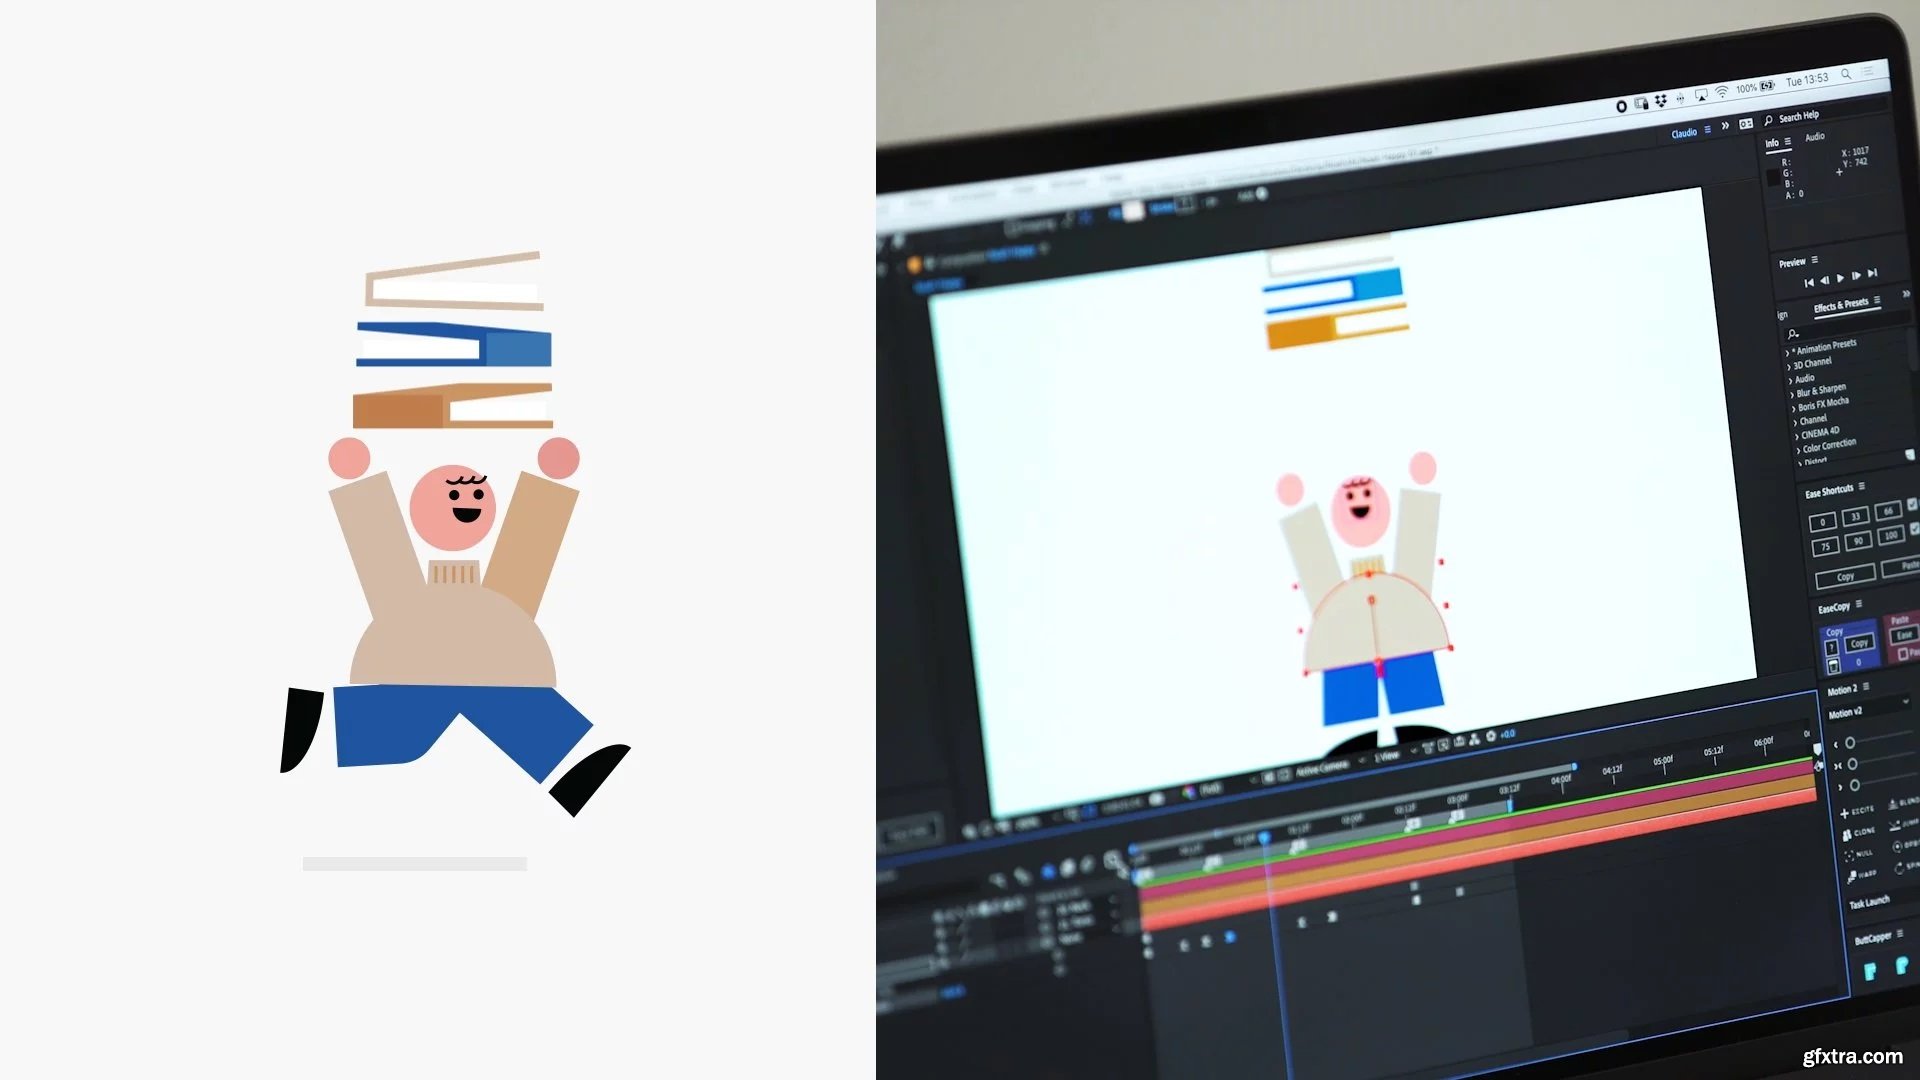Expand the Blur & Sharpen effects category
Screen dimensions: 1920x1080
click(1792, 394)
